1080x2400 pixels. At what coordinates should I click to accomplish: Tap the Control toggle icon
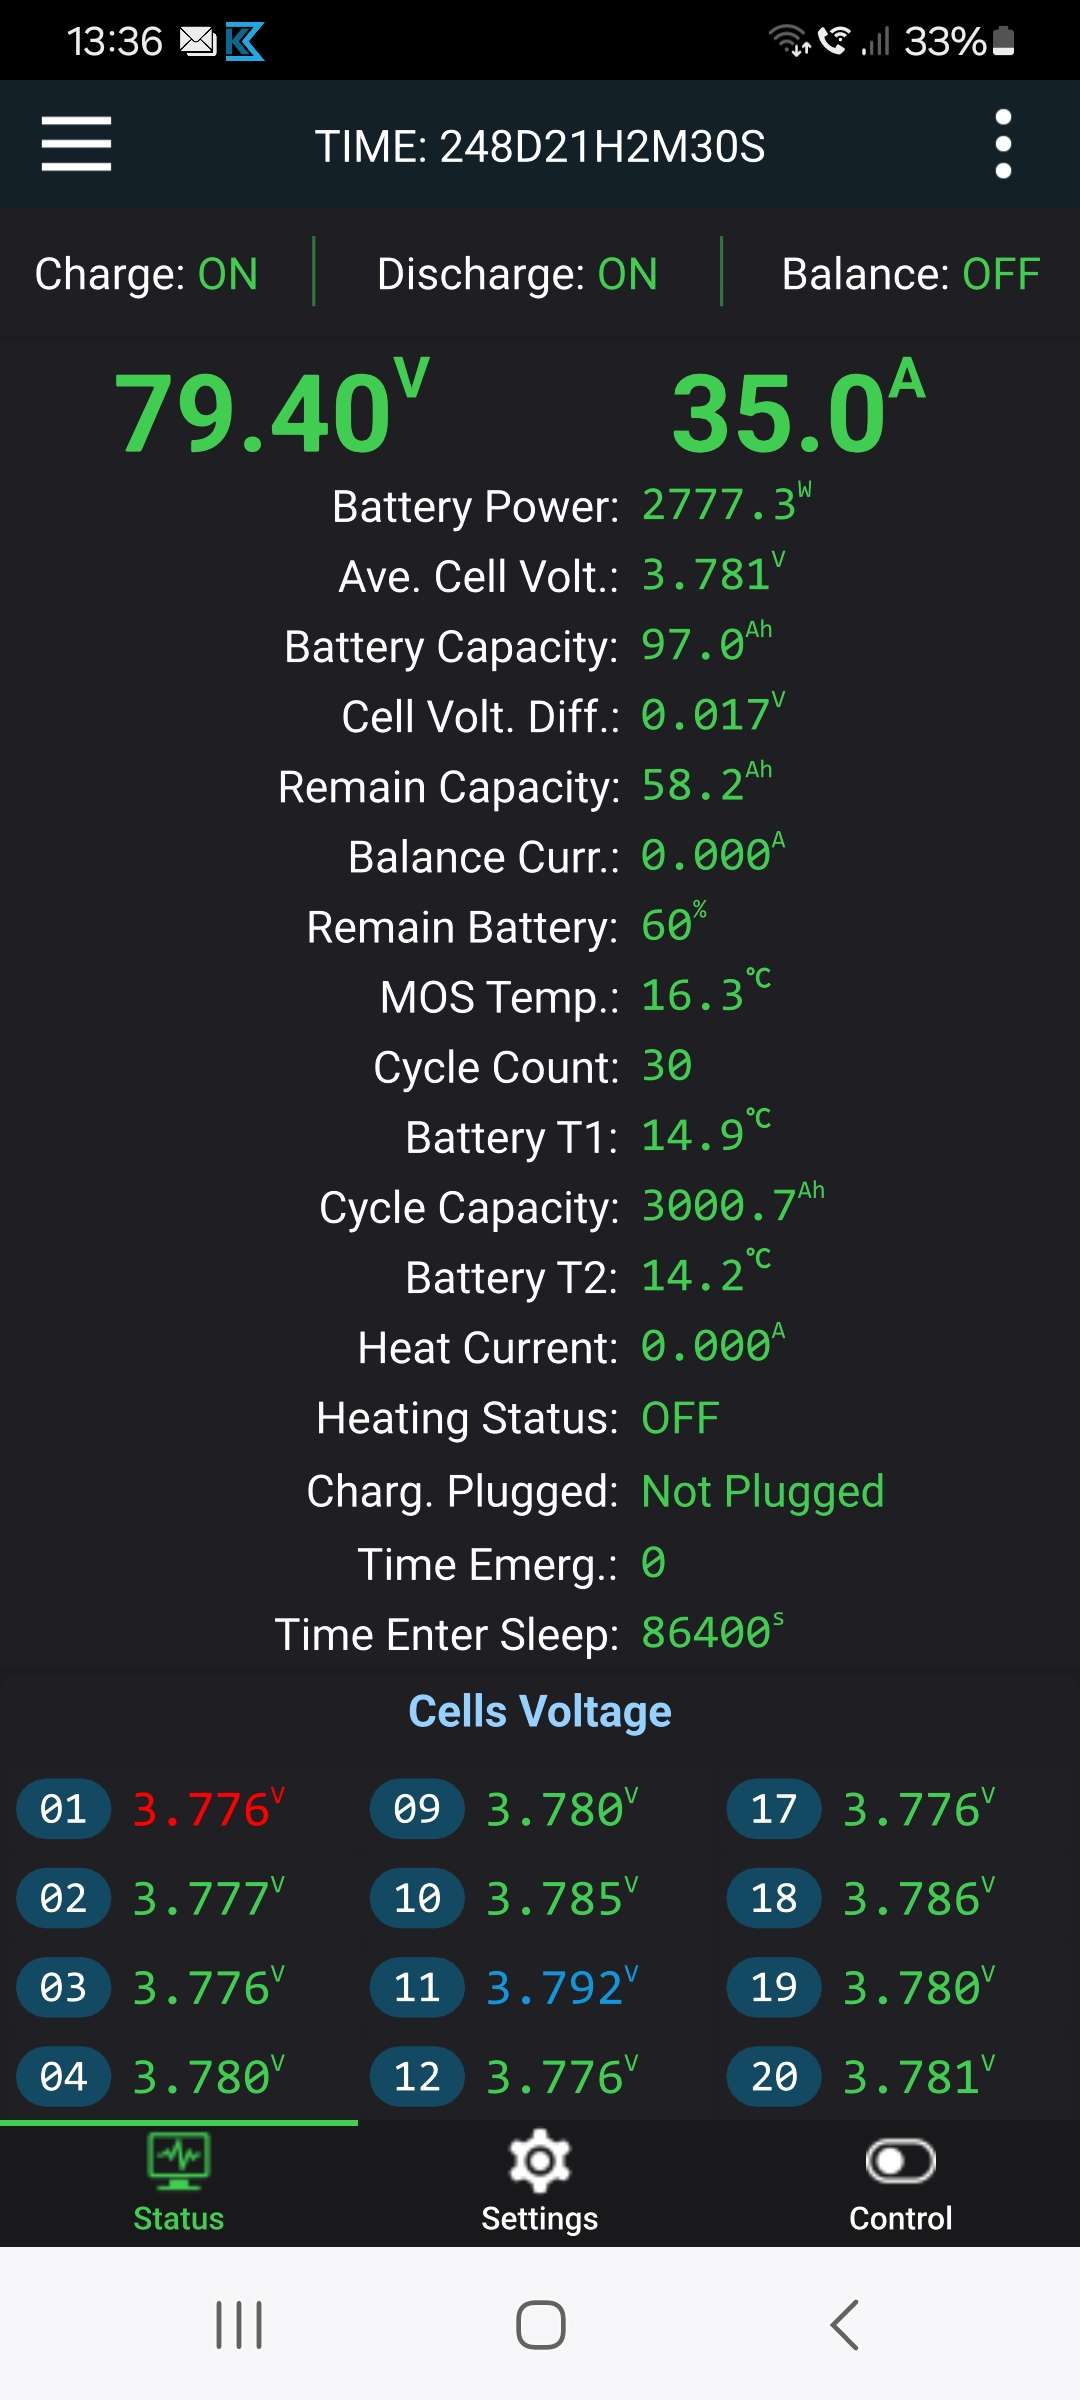click(x=900, y=2161)
